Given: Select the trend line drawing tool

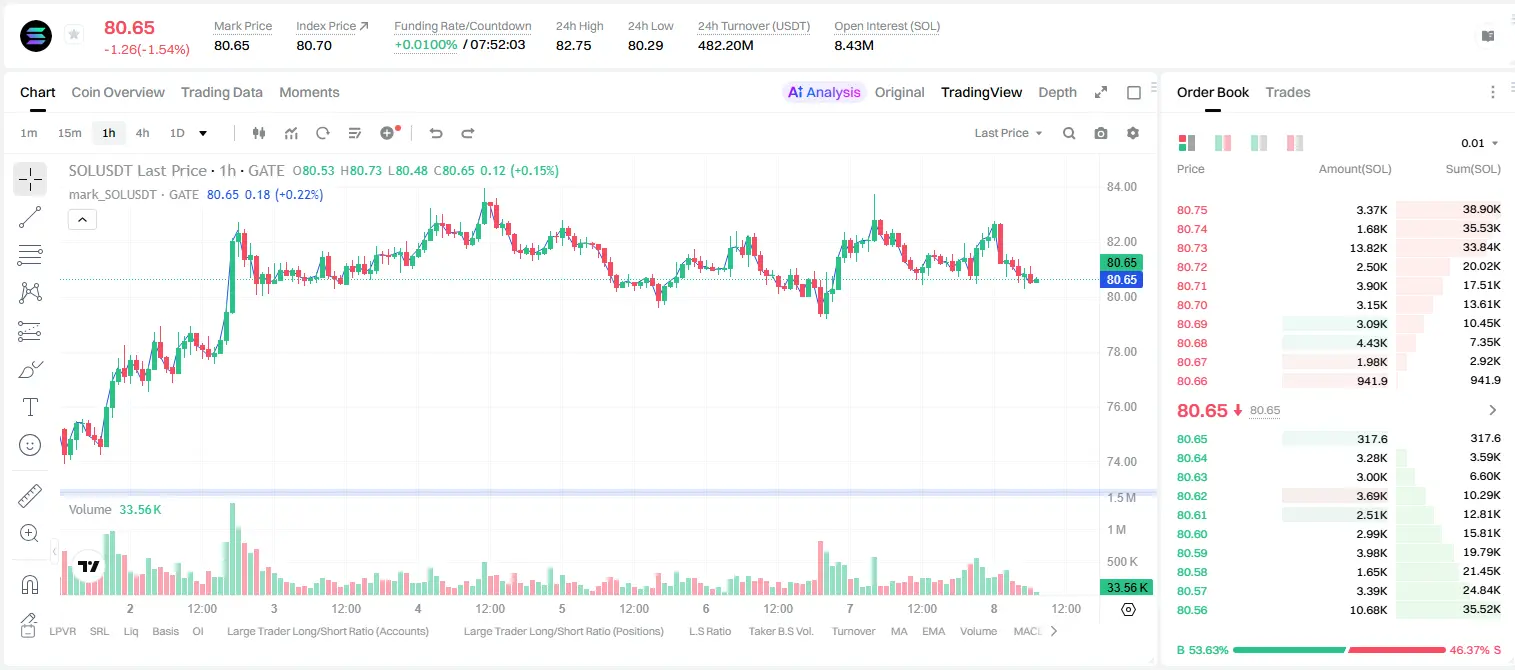Looking at the screenshot, I should [x=30, y=217].
